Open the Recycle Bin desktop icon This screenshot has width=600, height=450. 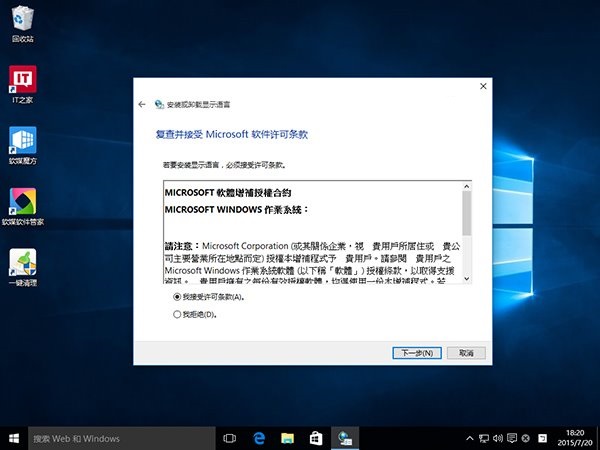[23, 23]
